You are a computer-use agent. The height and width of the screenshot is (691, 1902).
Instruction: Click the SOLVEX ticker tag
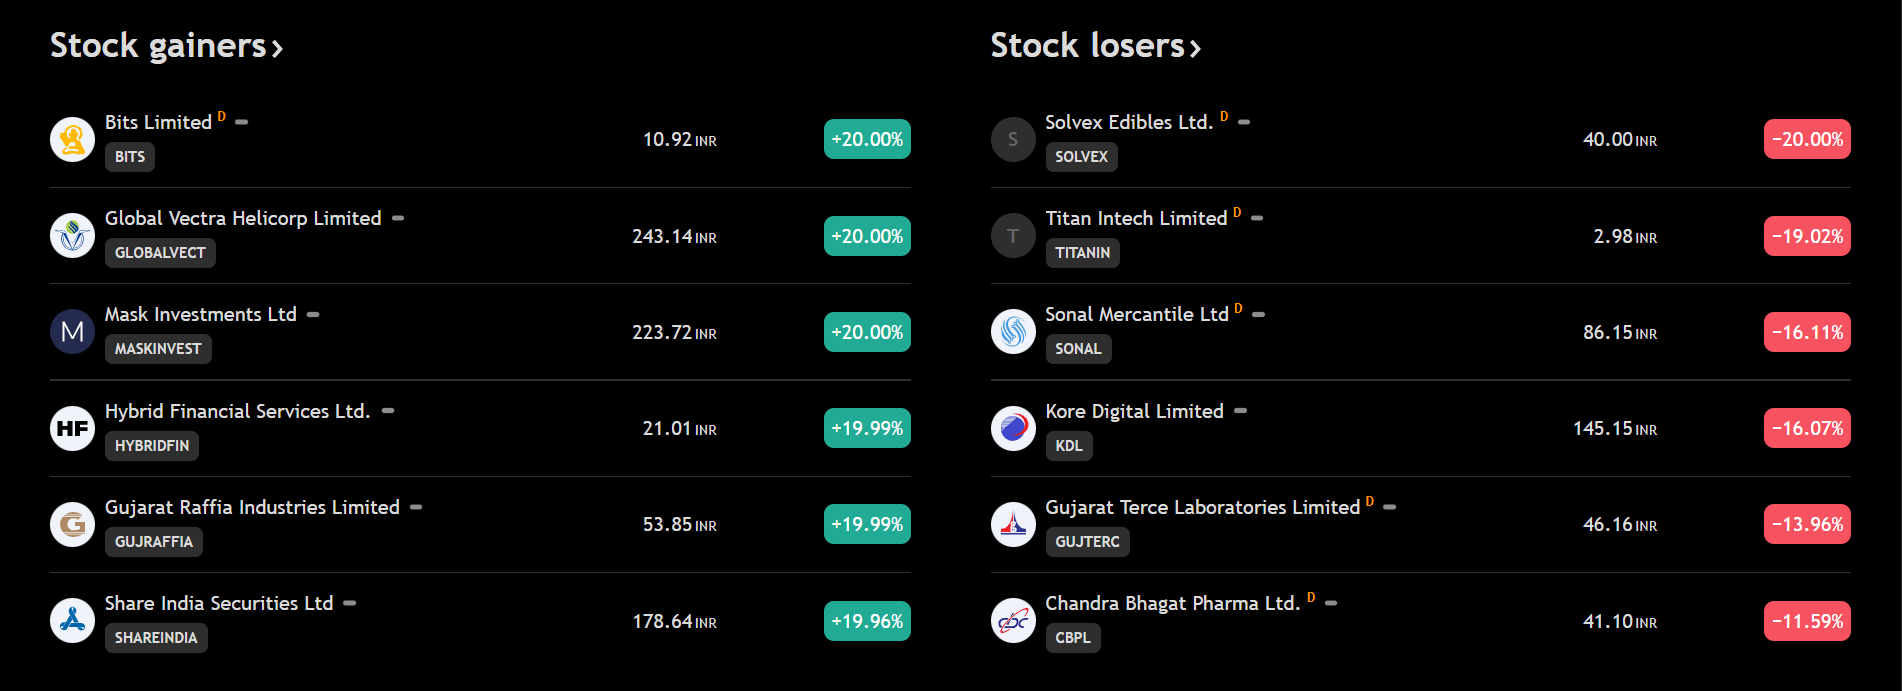coord(1081,157)
